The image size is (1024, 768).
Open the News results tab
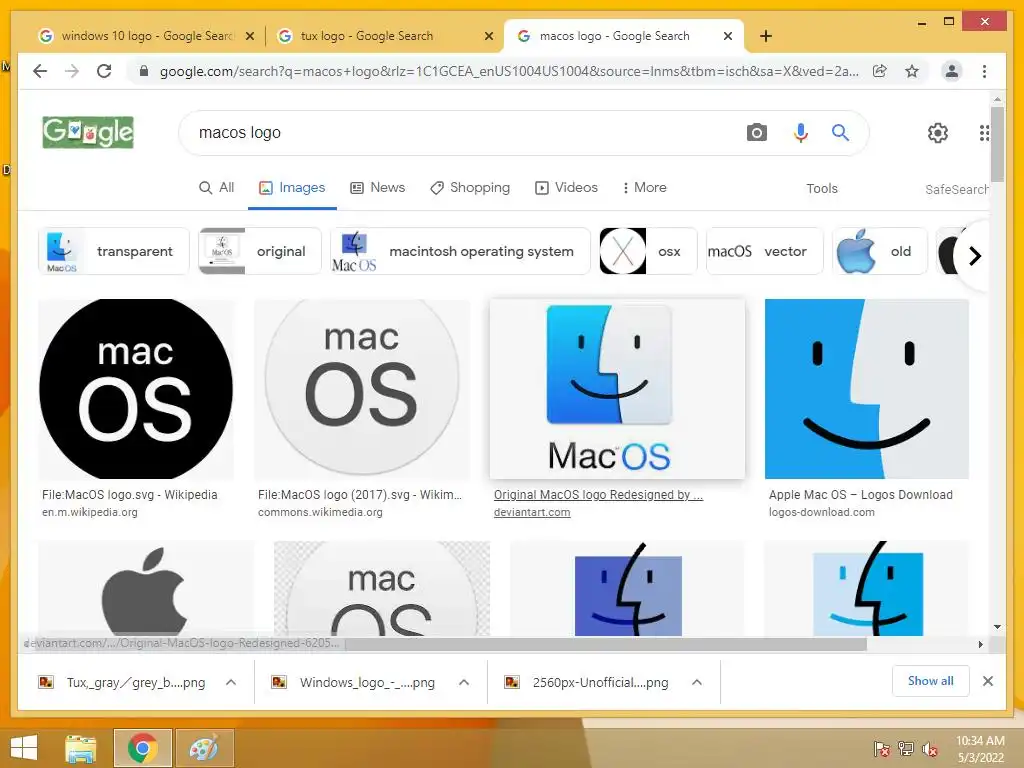[x=377, y=187]
